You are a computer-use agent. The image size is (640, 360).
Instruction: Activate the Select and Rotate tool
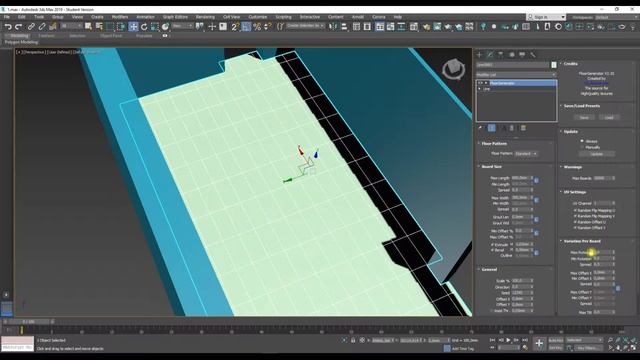tap(144, 27)
